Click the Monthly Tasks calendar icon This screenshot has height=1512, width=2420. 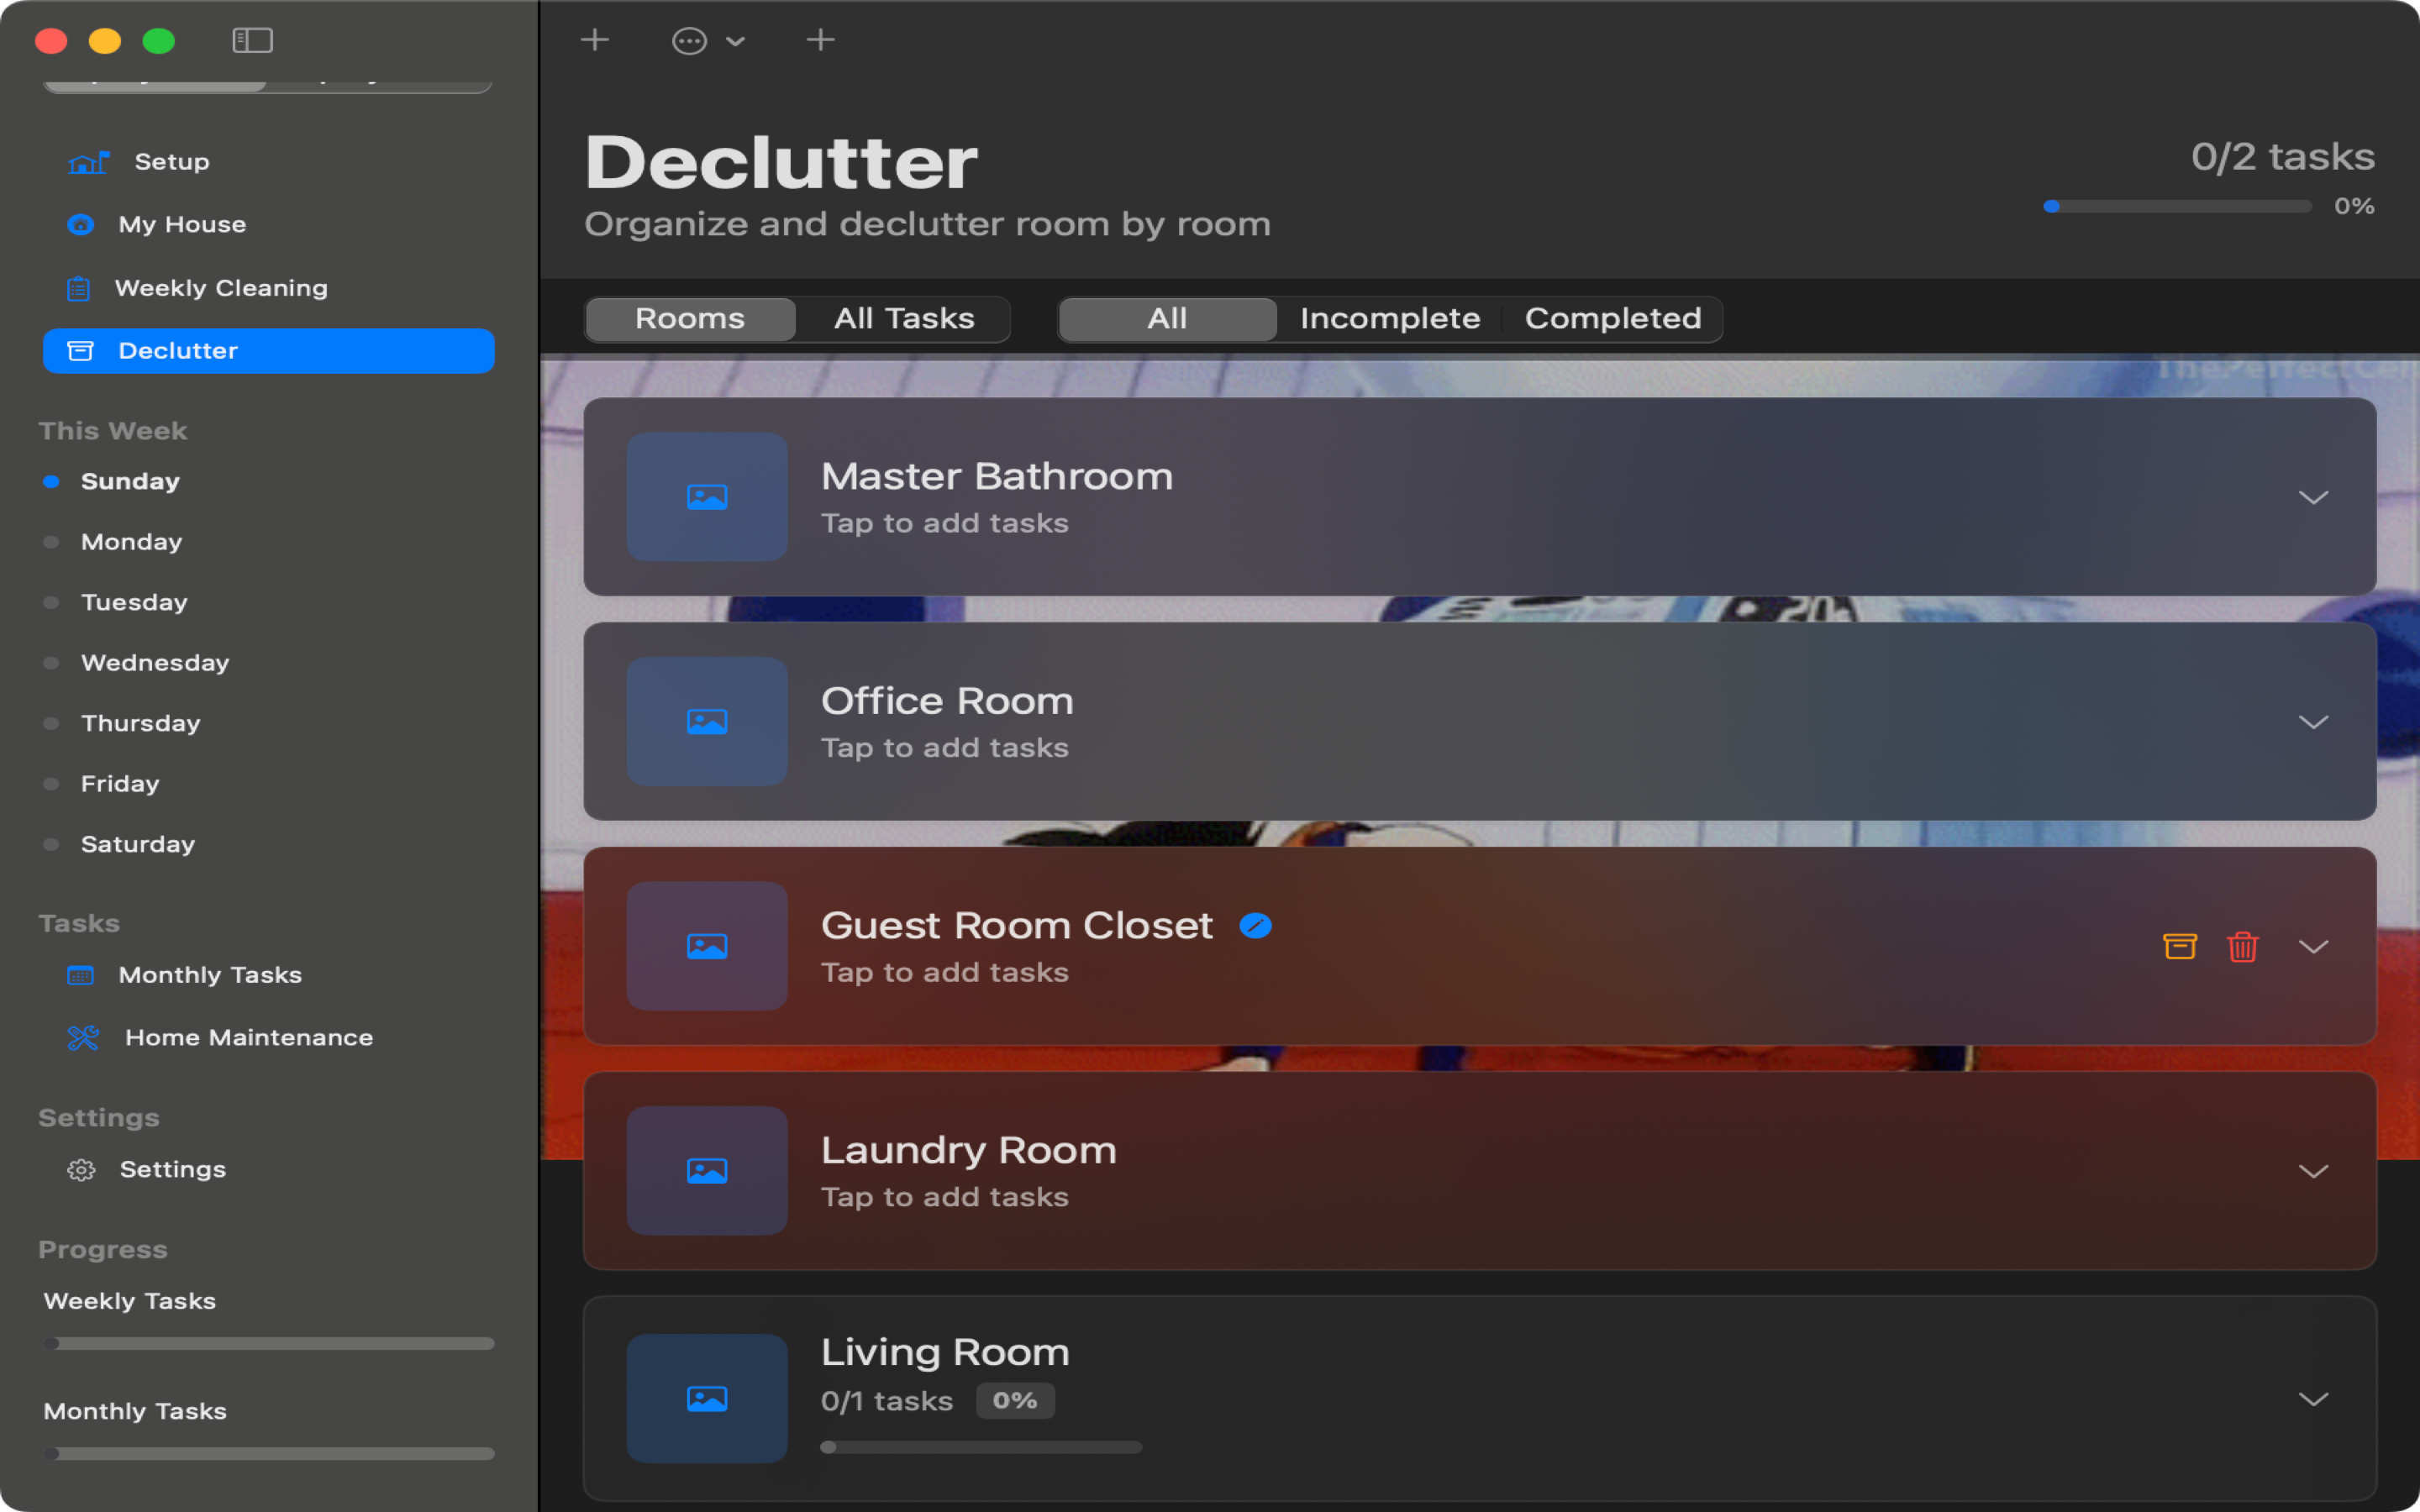[80, 975]
